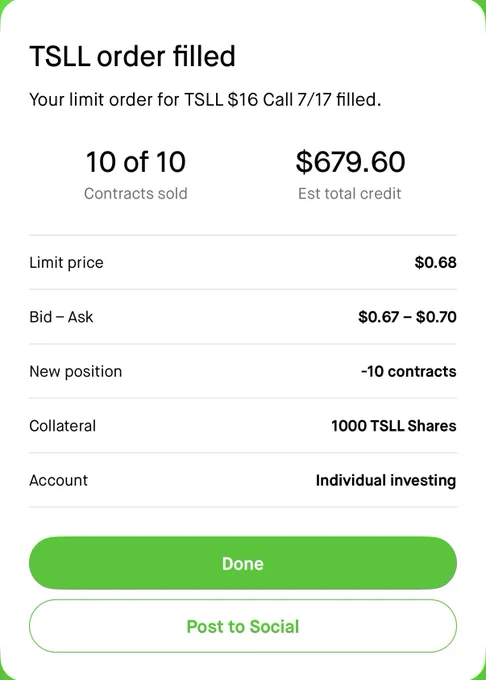Tap the $679.60 estimated total credit amount
Viewport: 486px width, 680px height.
[350, 162]
